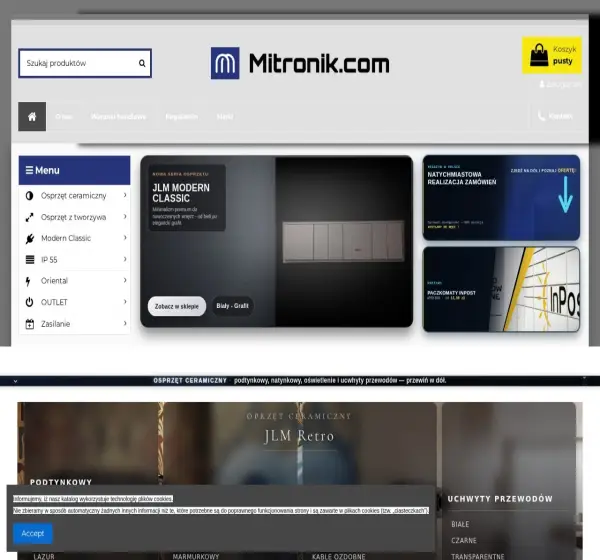600x560 pixels.
Task: Select Zasilanie menu entry
Action: point(75,324)
